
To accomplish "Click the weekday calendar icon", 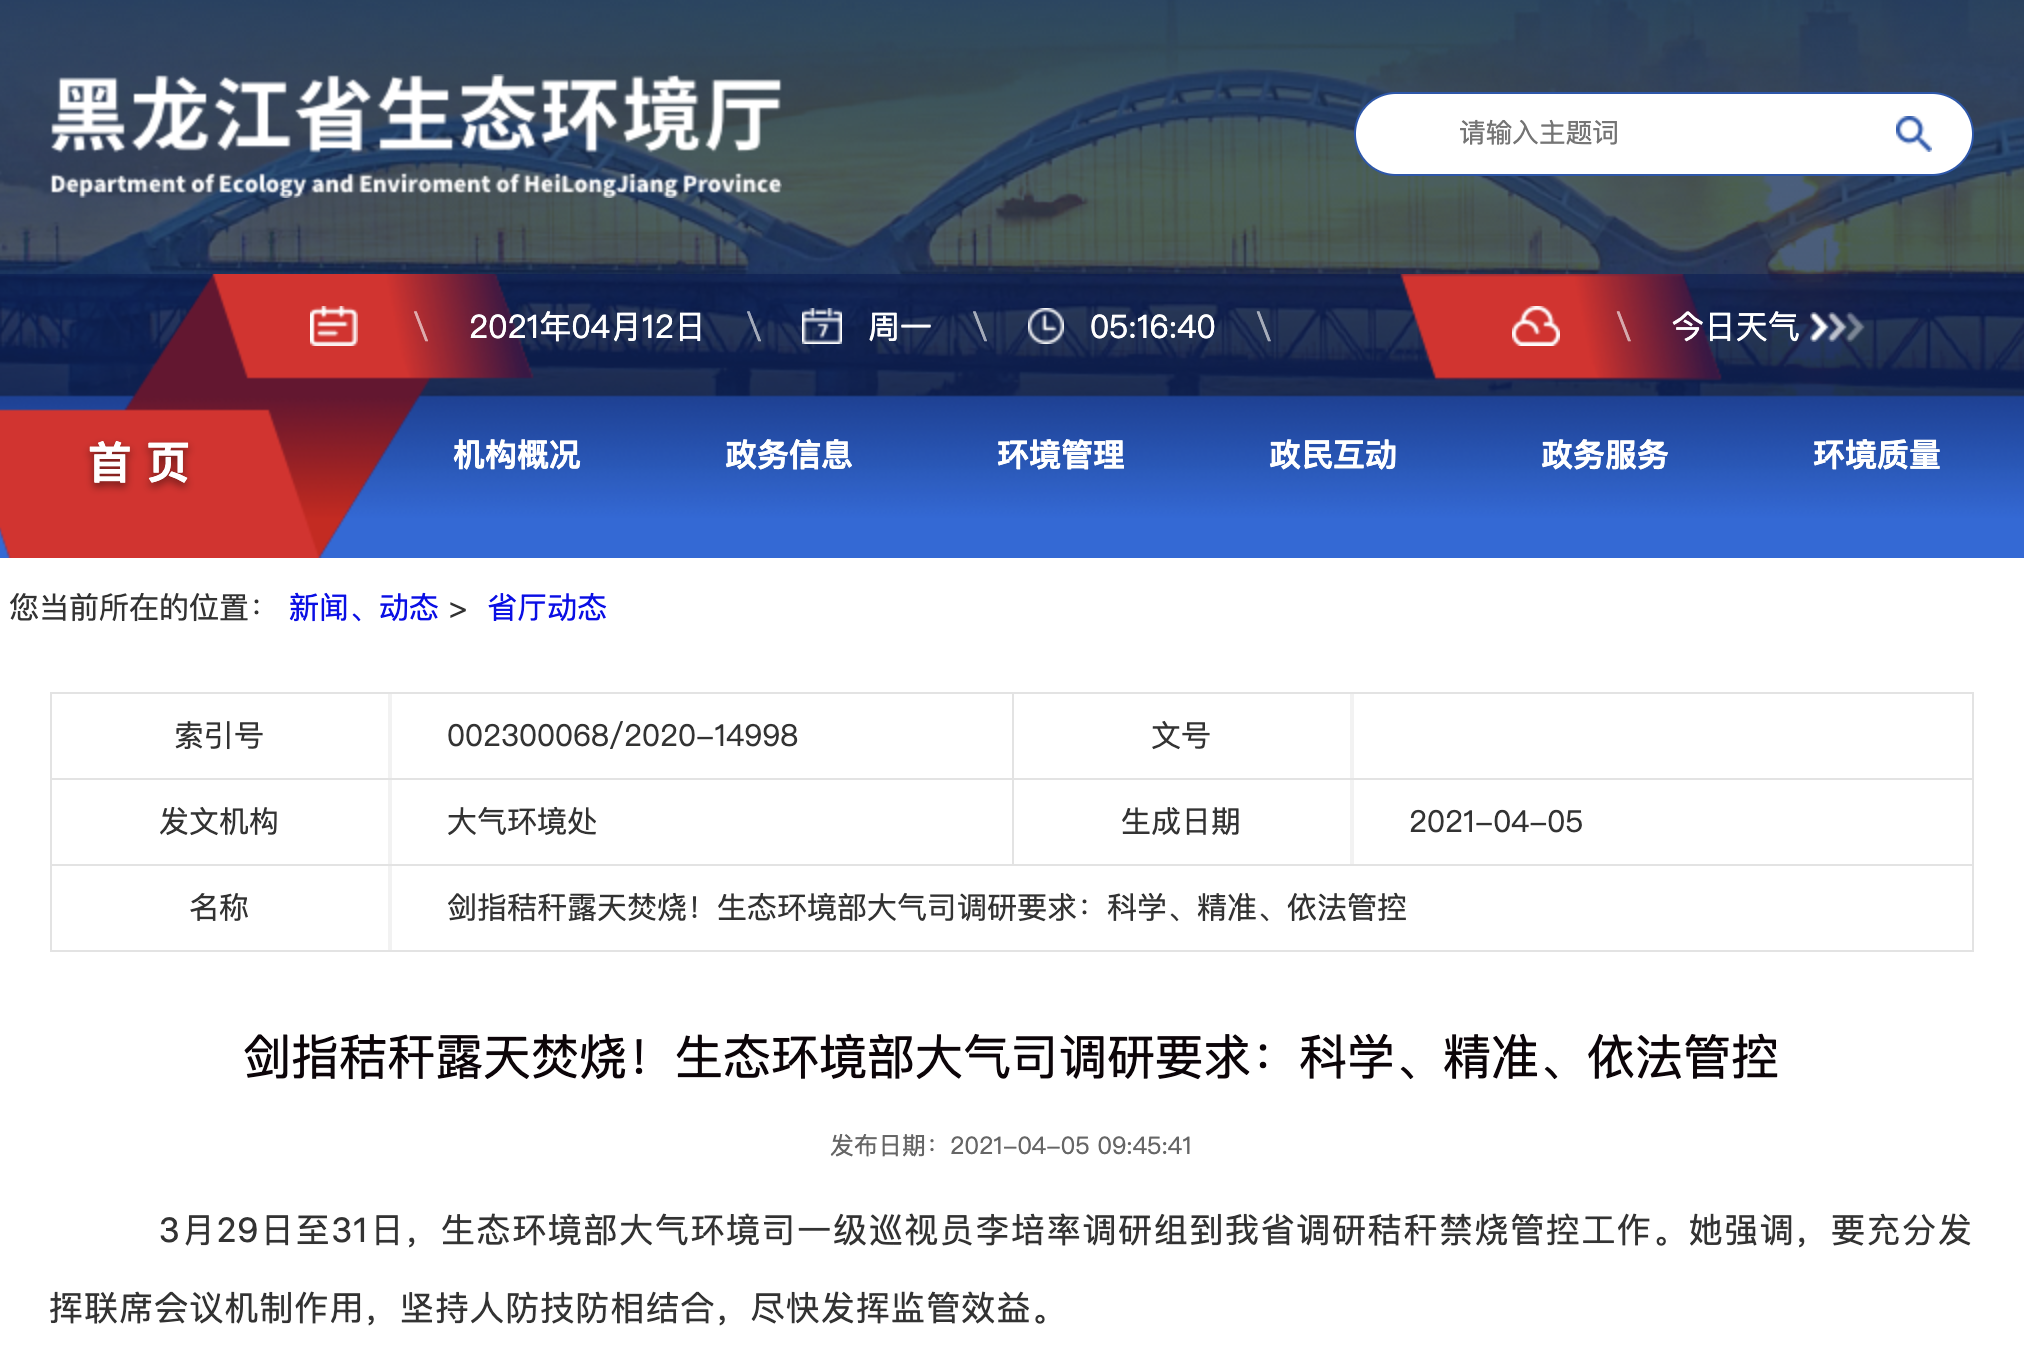I will 821,326.
